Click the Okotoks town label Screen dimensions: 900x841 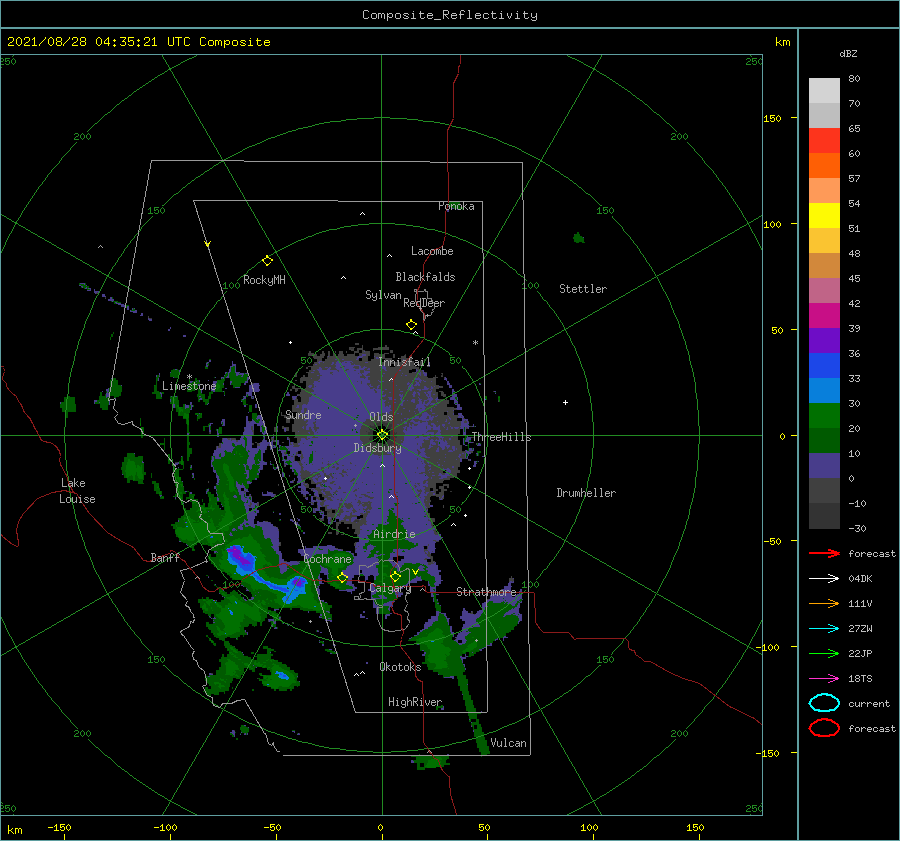[x=400, y=667]
